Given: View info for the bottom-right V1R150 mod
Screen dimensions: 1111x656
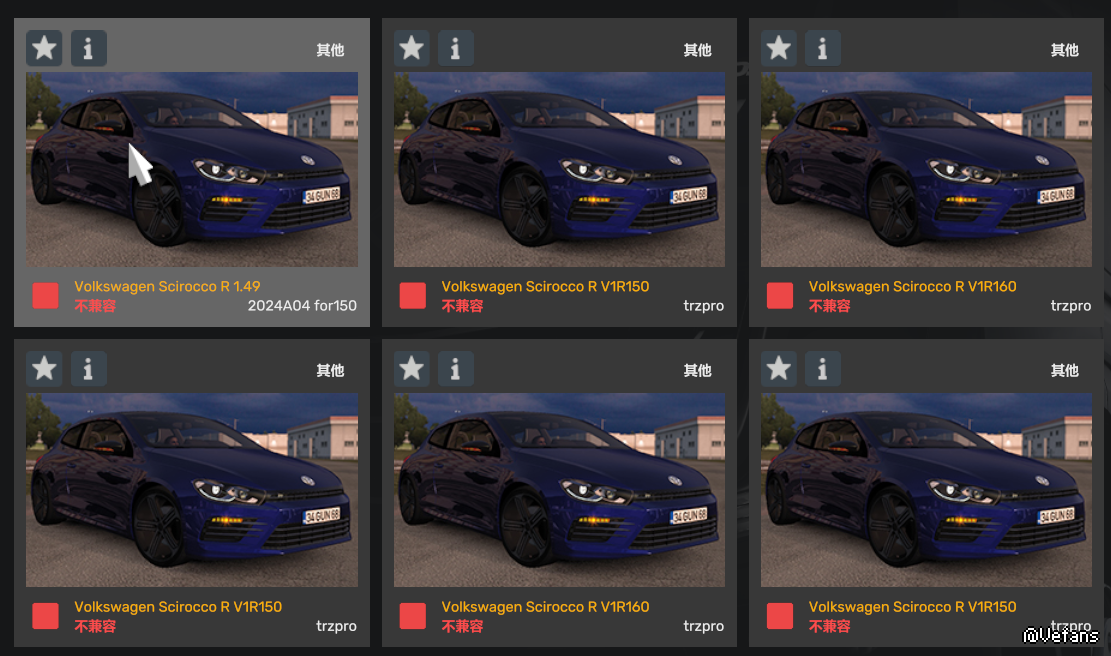Looking at the screenshot, I should [823, 368].
